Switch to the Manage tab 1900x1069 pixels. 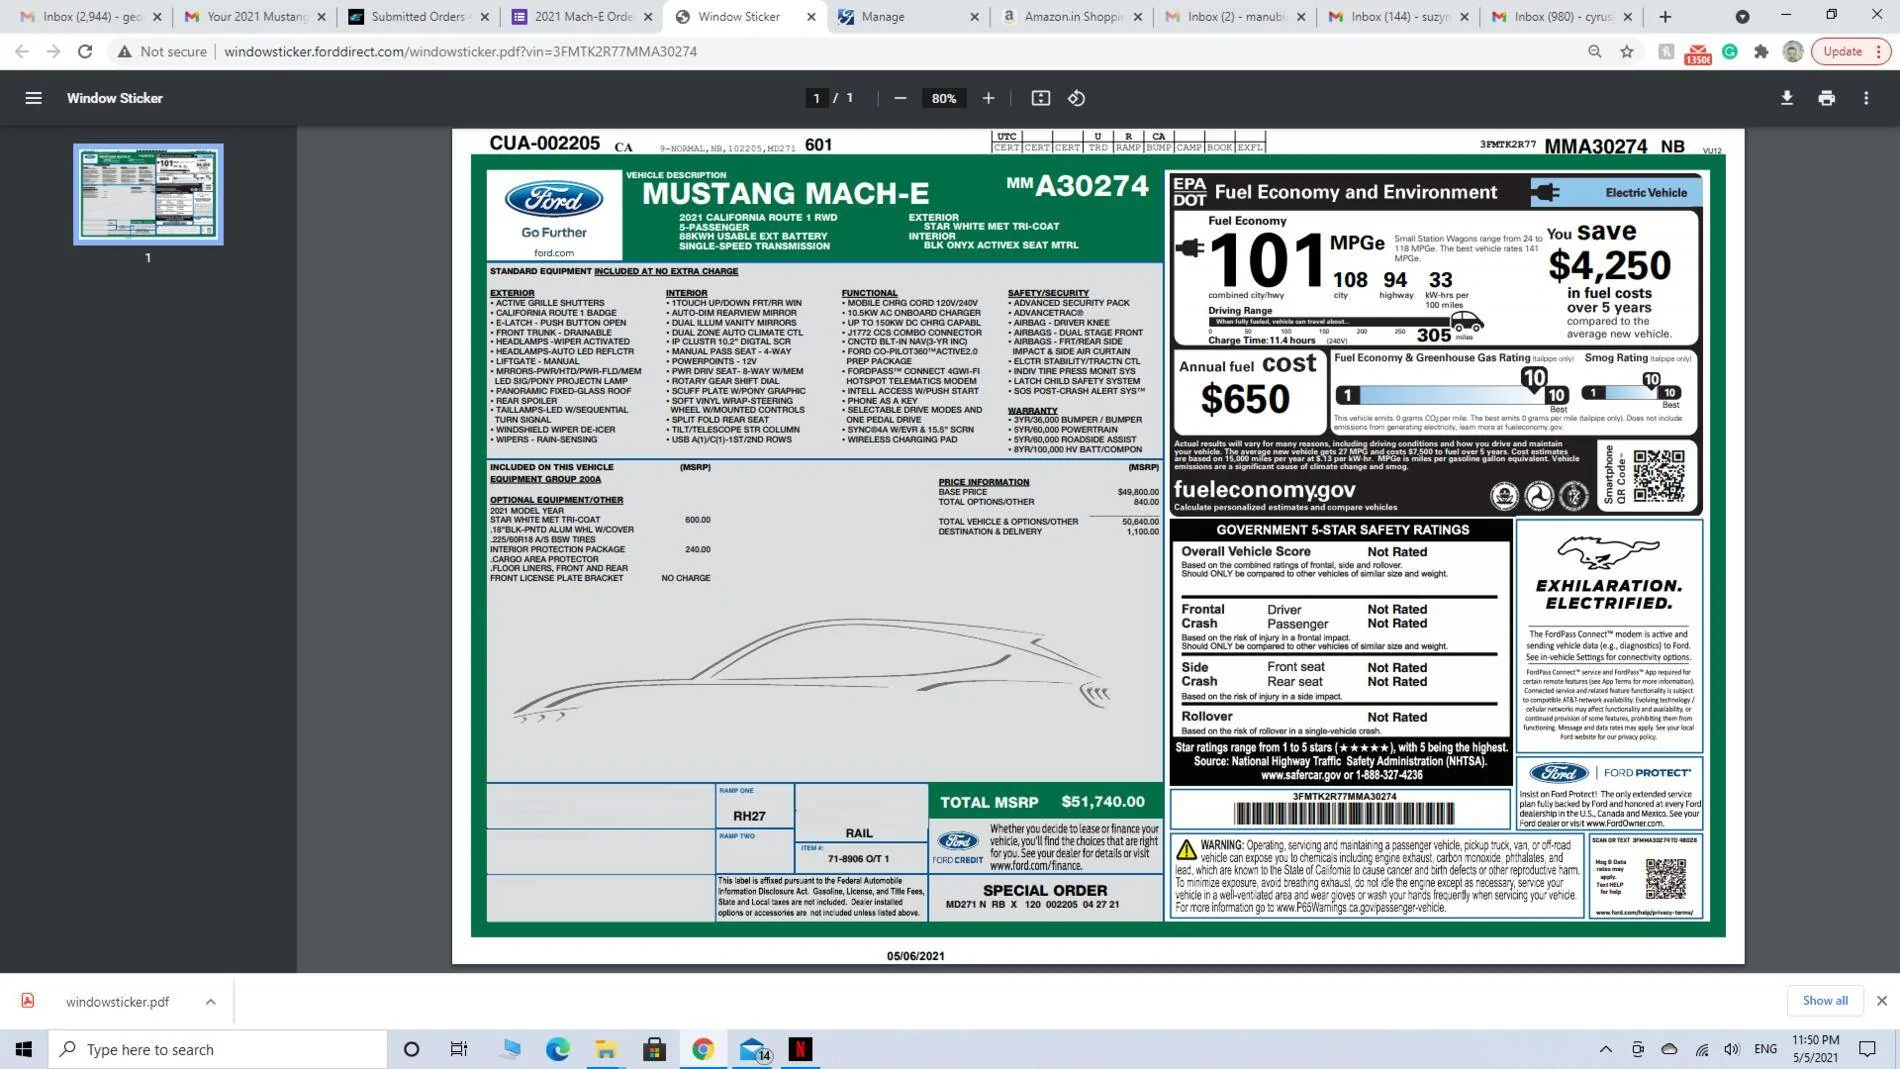tap(908, 16)
